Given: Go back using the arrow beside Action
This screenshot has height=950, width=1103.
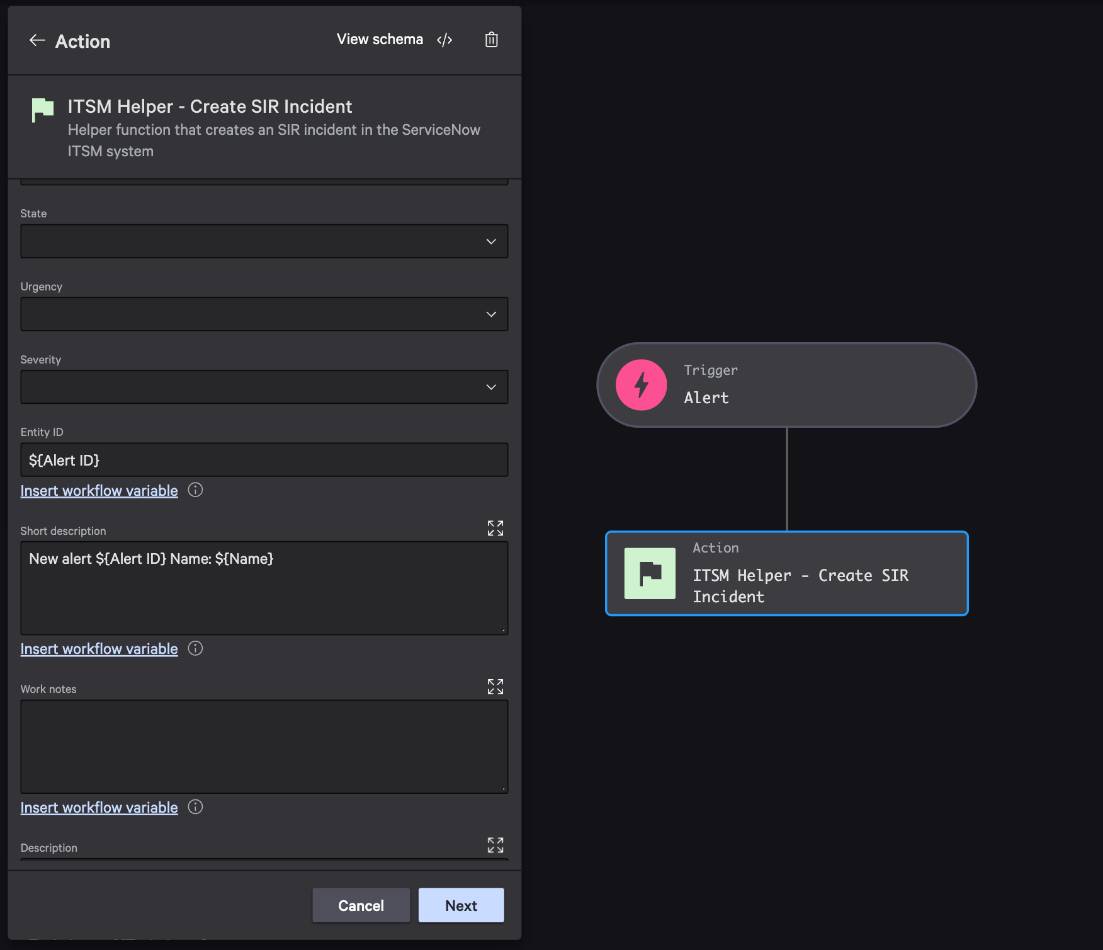Looking at the screenshot, I should (37, 41).
